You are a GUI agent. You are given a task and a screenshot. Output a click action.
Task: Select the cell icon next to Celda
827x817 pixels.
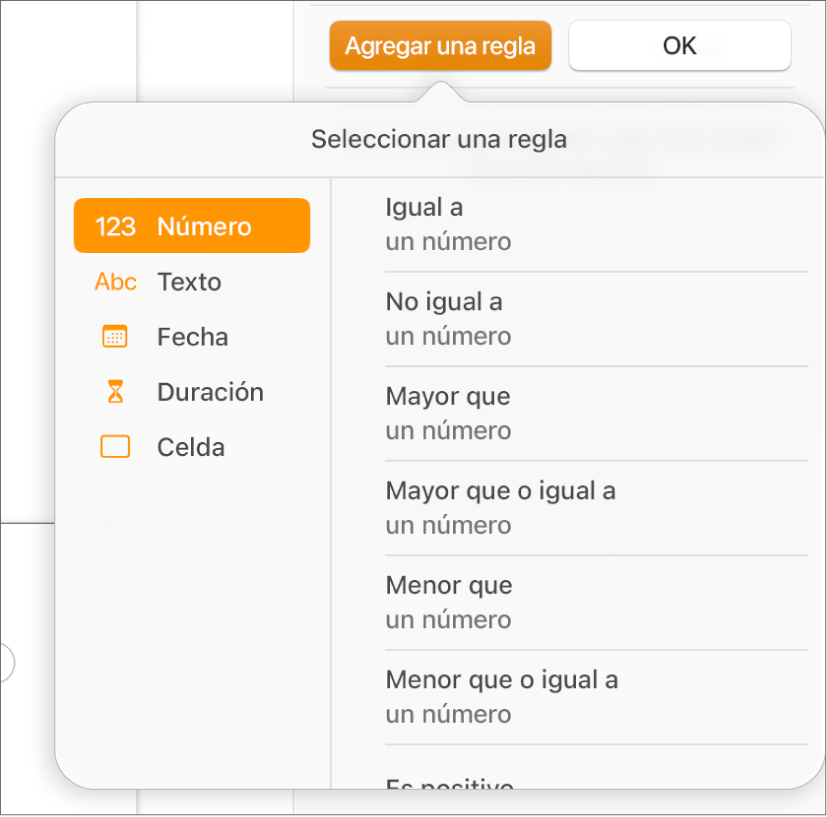click(x=115, y=446)
